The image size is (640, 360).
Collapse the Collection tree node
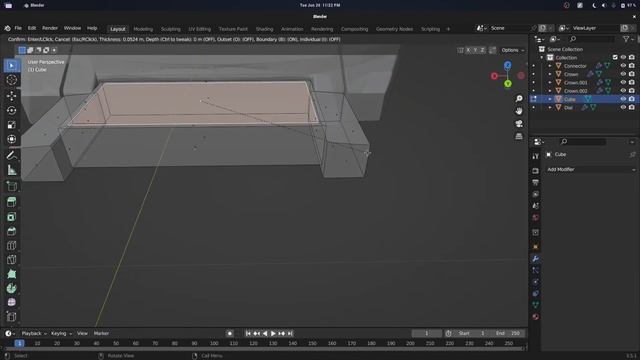click(x=542, y=58)
